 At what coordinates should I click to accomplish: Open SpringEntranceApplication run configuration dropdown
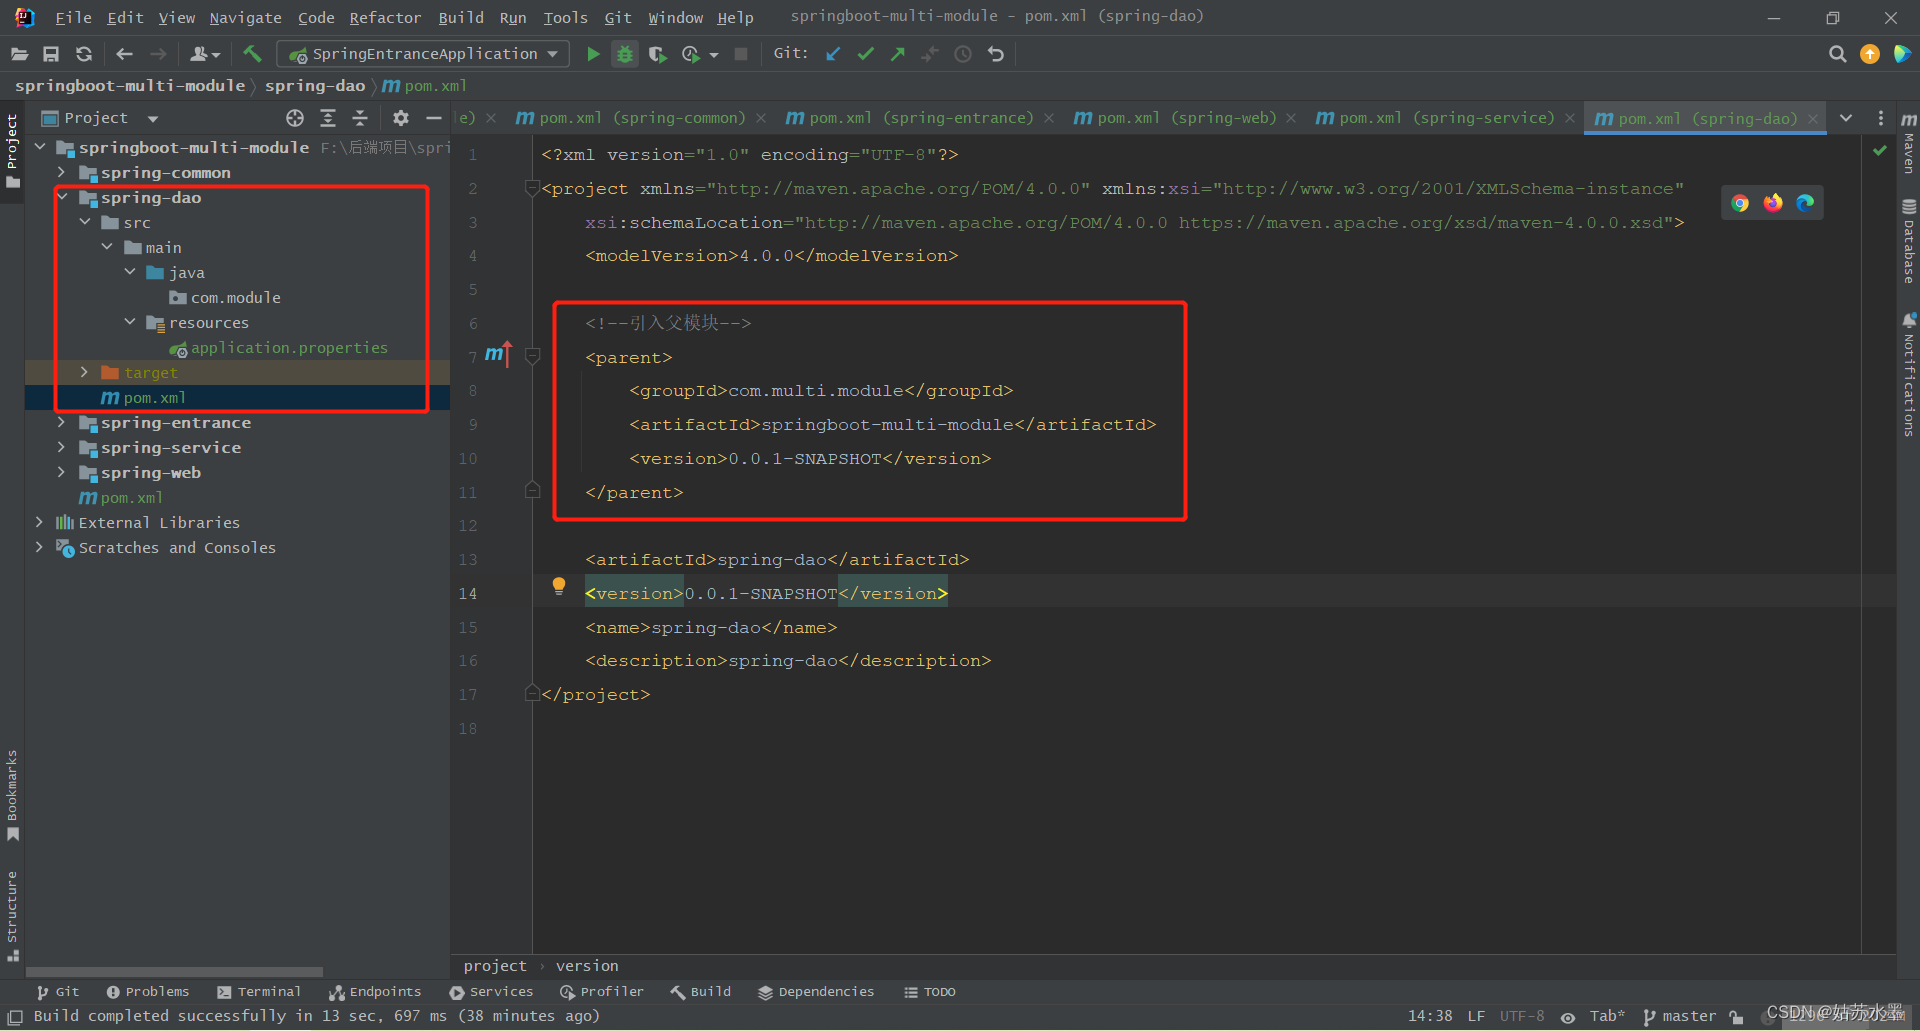423,54
